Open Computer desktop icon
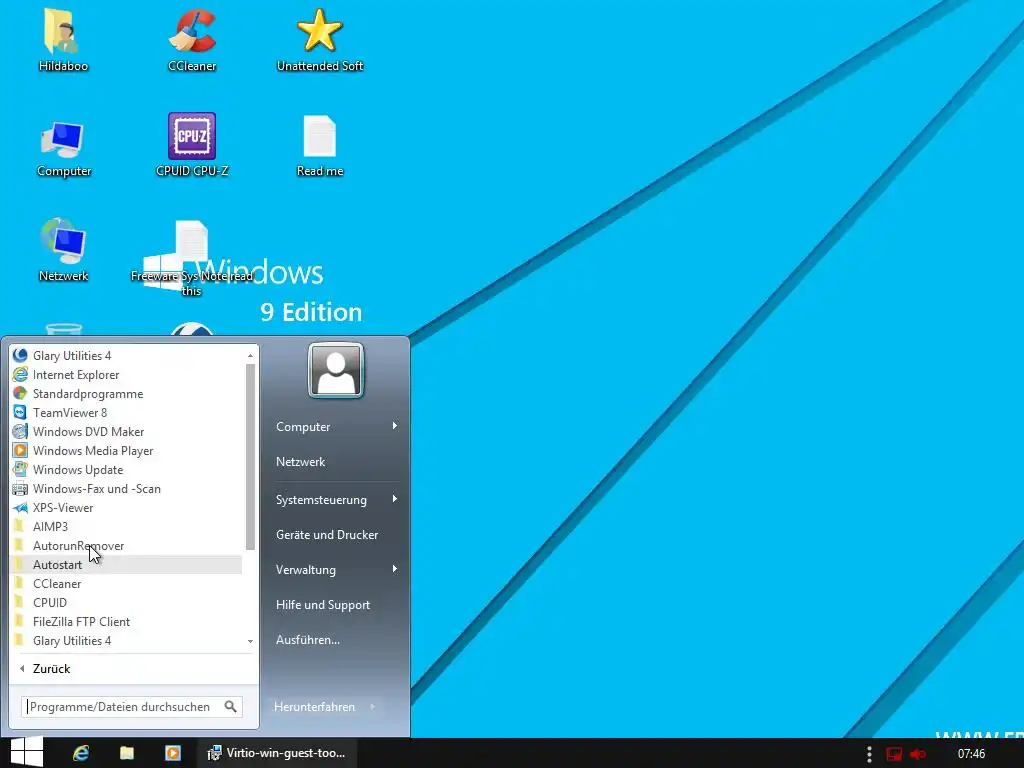Viewport: 1024px width, 768px height. (x=63, y=148)
